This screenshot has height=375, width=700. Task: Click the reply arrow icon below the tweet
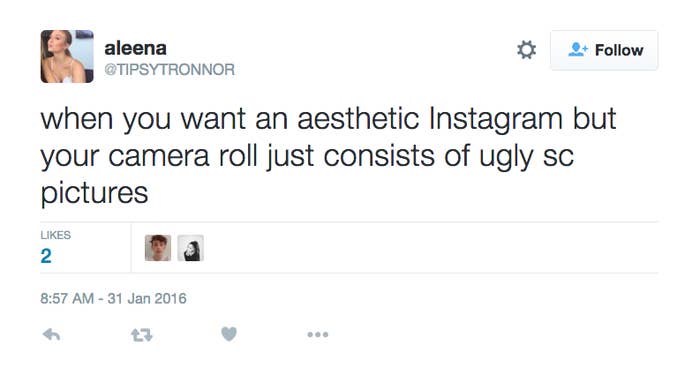51,334
